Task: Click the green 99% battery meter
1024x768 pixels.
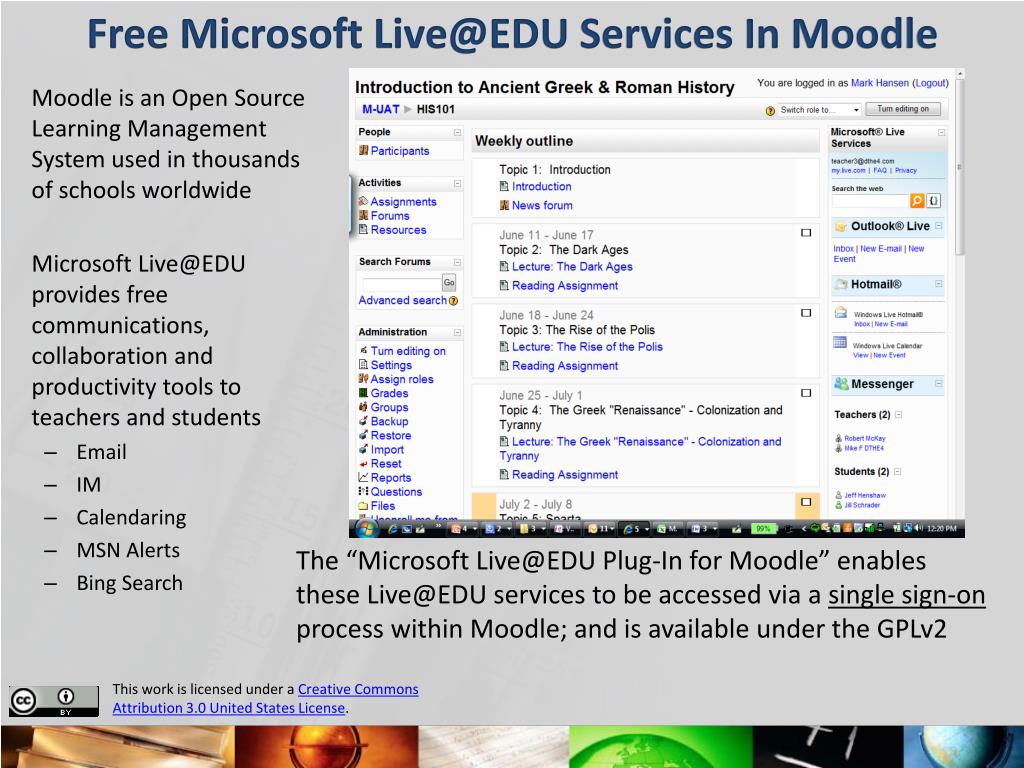Action: (763, 529)
